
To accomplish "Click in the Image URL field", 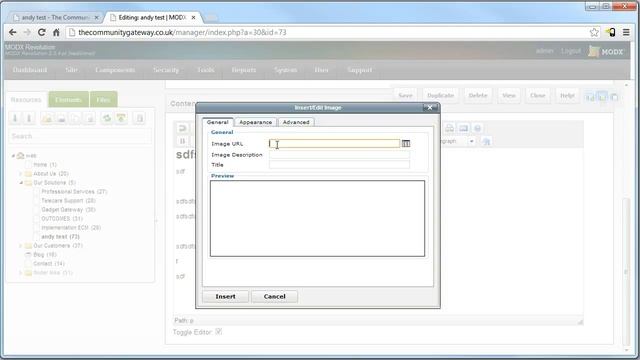I will [x=334, y=144].
